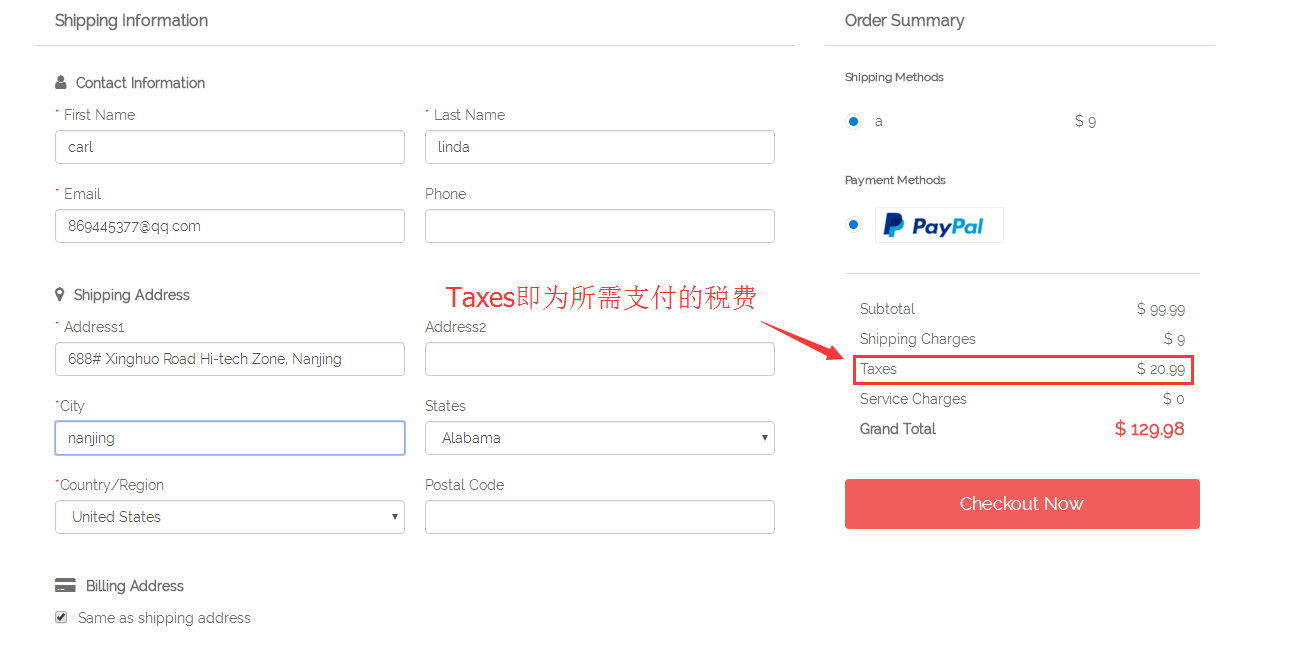Click the Shipping Address map pin icon
Image resolution: width=1304 pixels, height=654 pixels.
click(60, 295)
